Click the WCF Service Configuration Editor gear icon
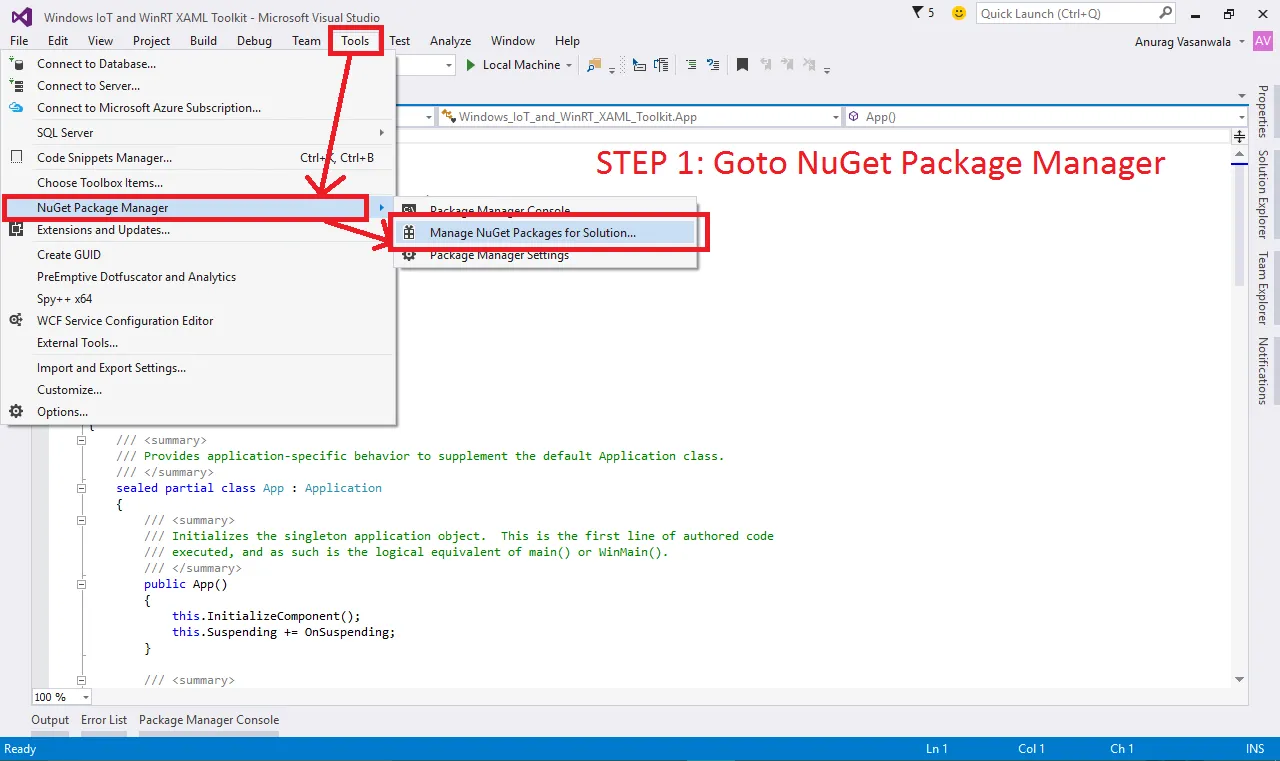Screen dimensions: 1280x761 16,321
